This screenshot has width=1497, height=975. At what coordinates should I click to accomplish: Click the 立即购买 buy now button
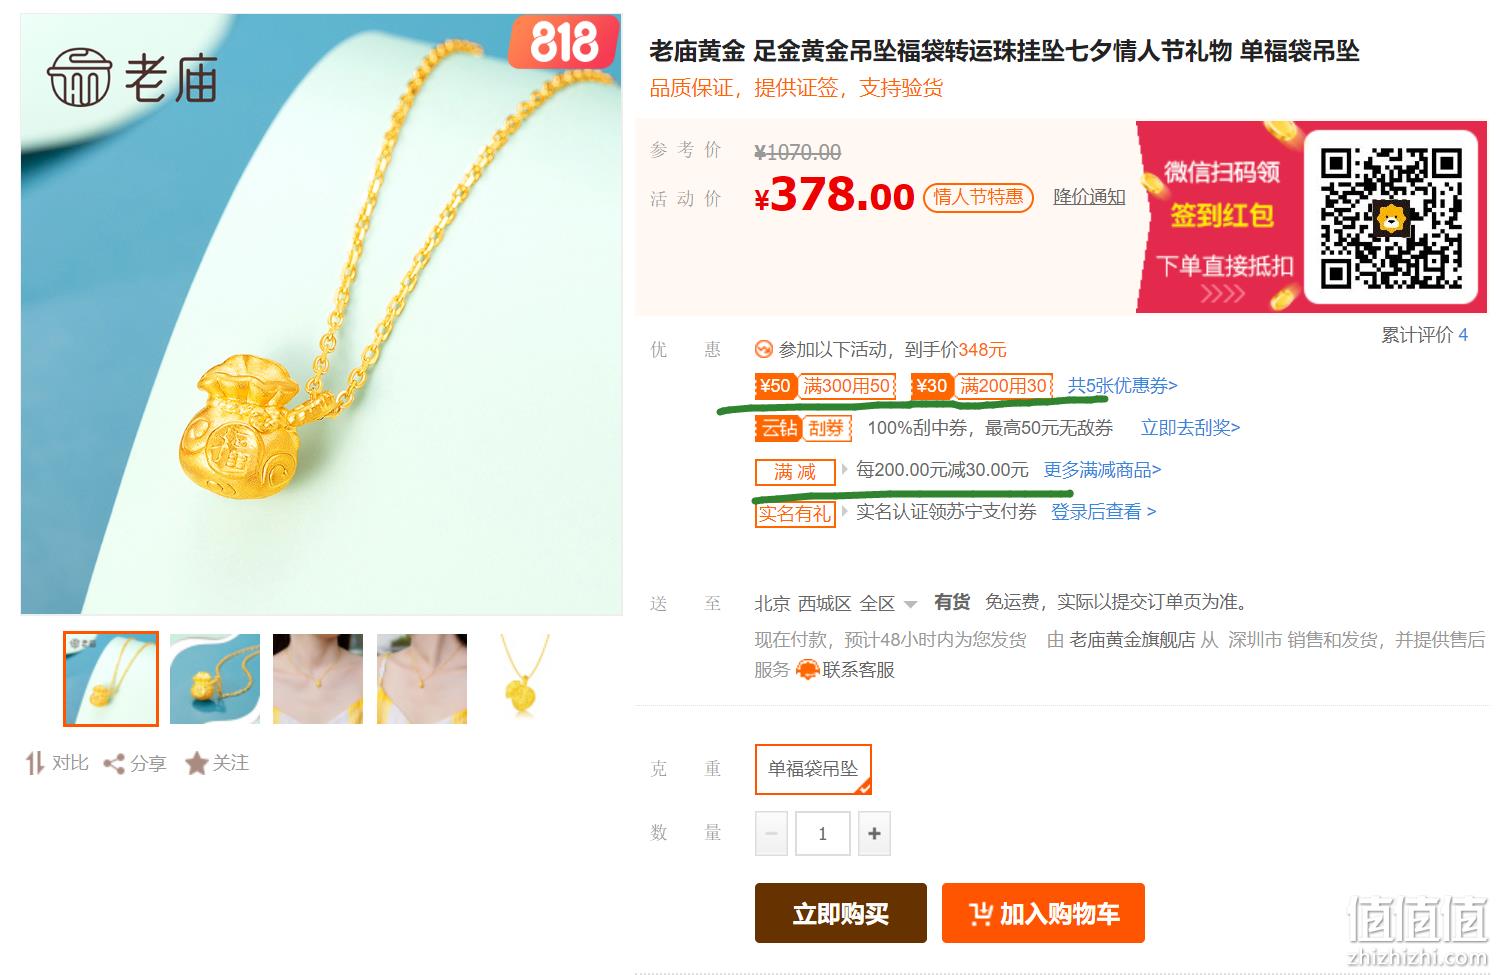(x=841, y=913)
